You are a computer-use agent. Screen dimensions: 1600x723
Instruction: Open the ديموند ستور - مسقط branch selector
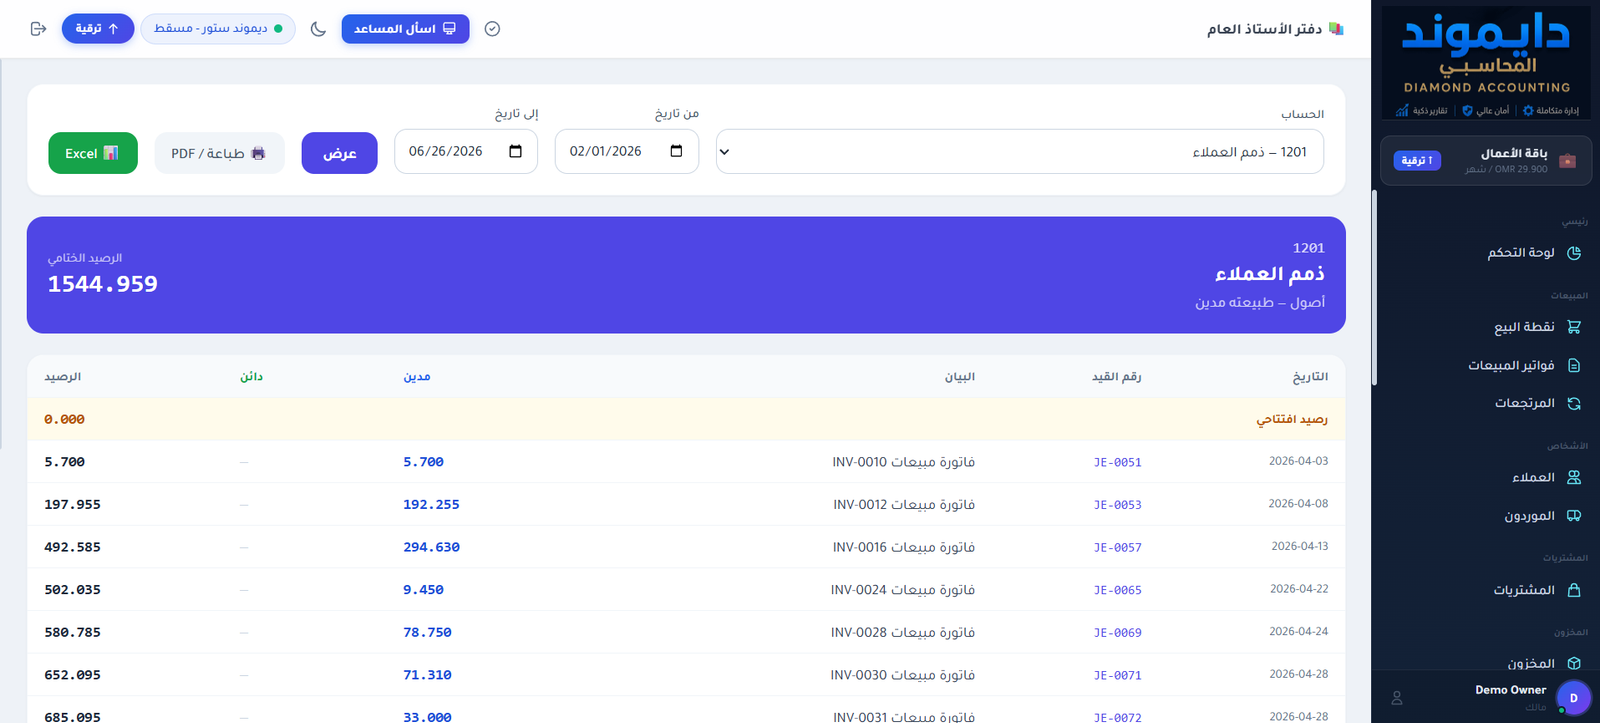coord(218,29)
